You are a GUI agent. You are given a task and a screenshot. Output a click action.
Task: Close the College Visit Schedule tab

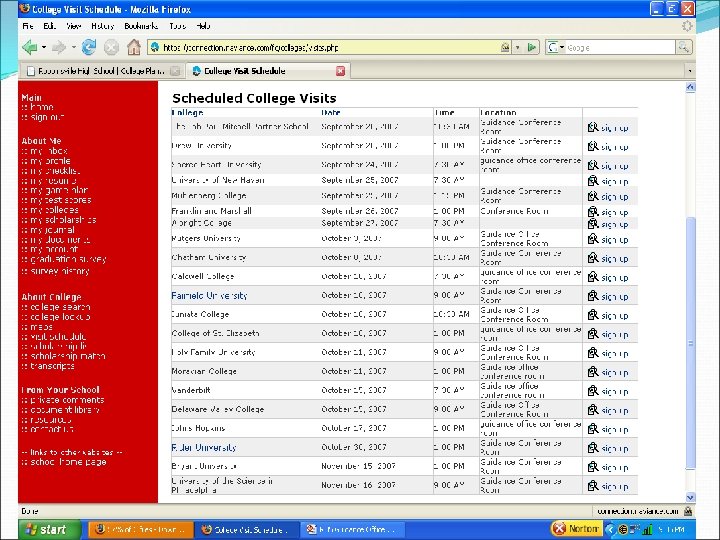(340, 71)
